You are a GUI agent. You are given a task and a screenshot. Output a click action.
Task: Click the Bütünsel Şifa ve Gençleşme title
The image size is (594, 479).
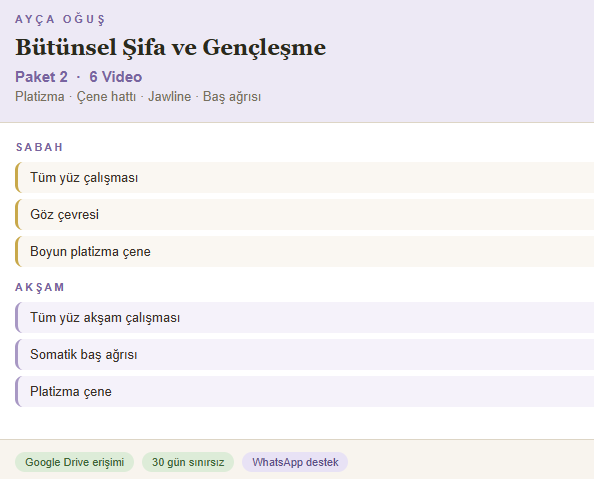tap(170, 48)
